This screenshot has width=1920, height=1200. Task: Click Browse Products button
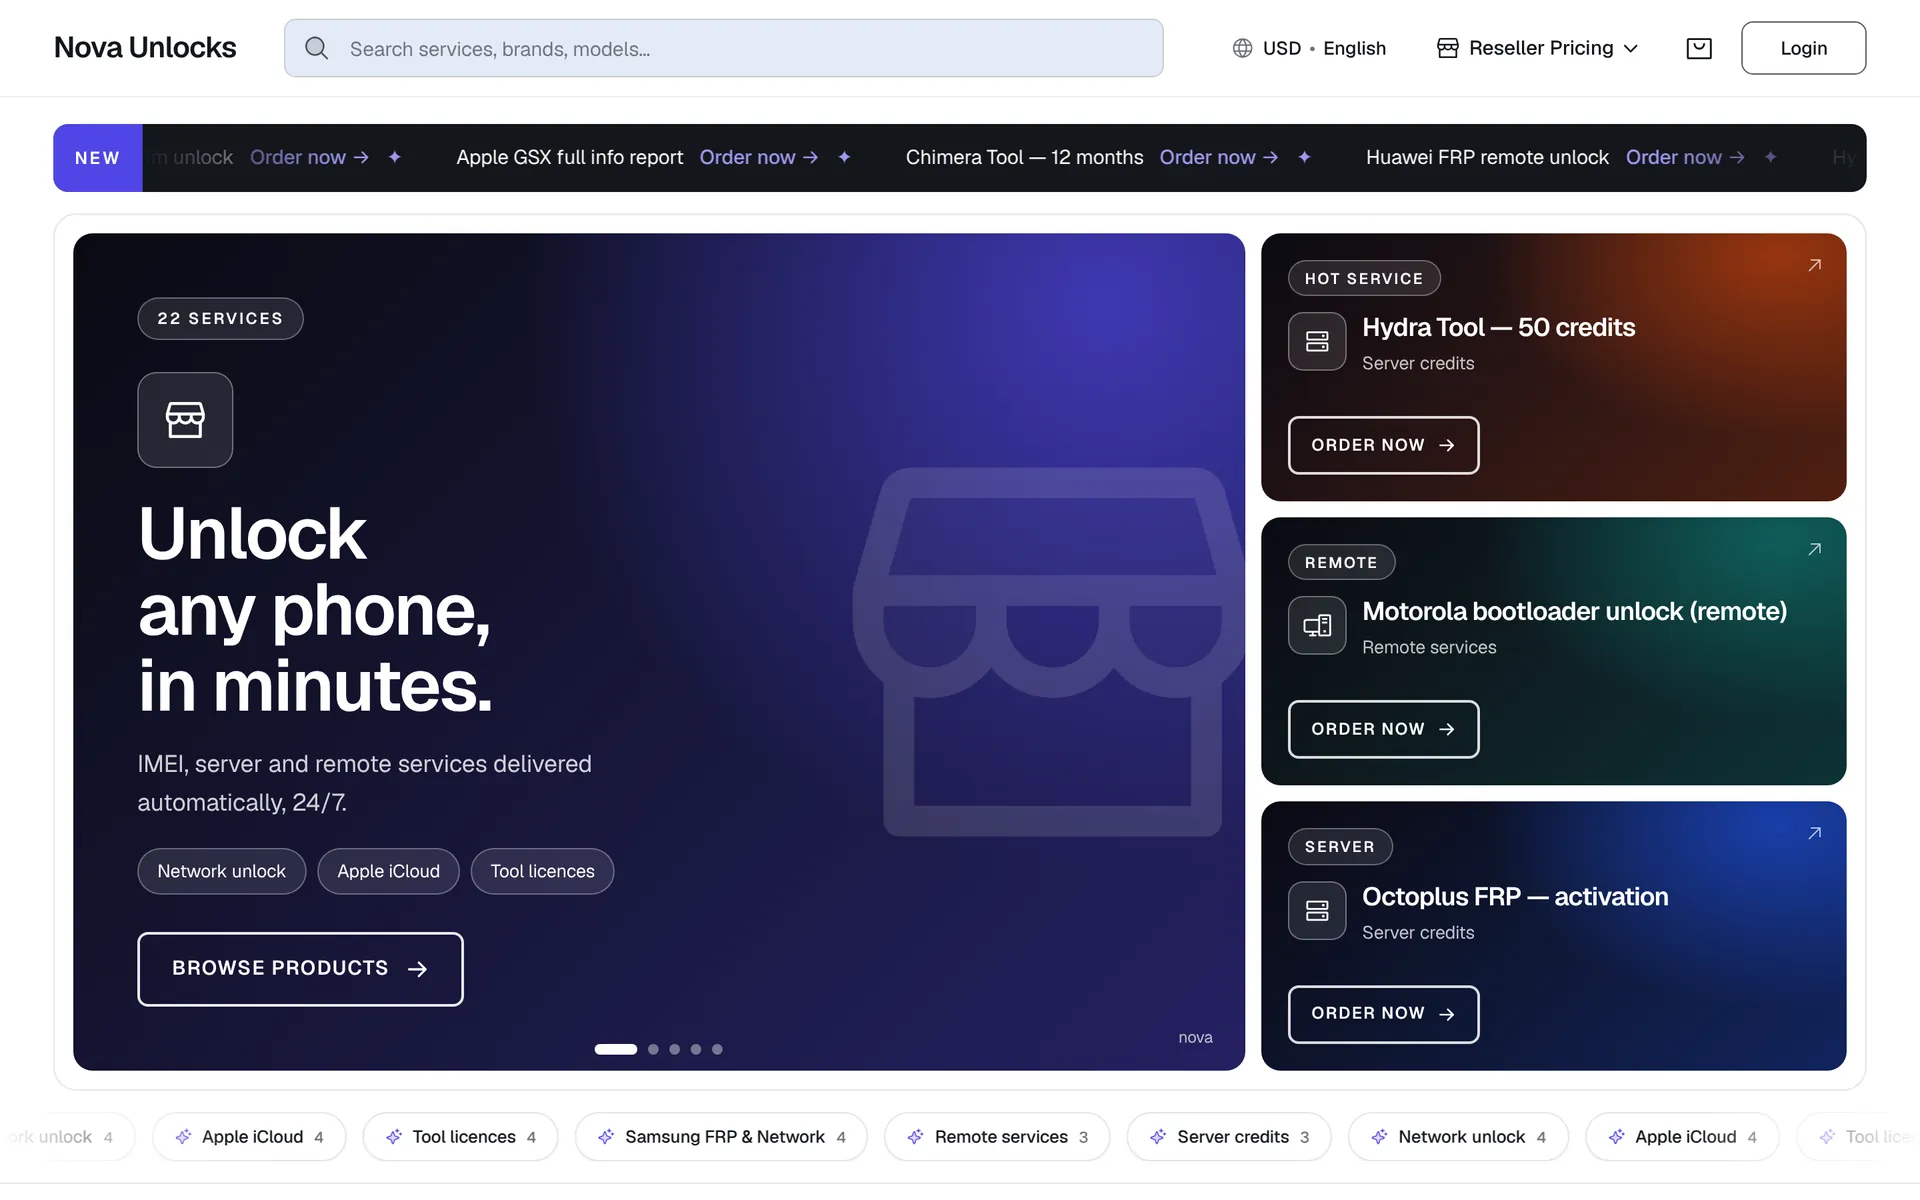[300, 968]
